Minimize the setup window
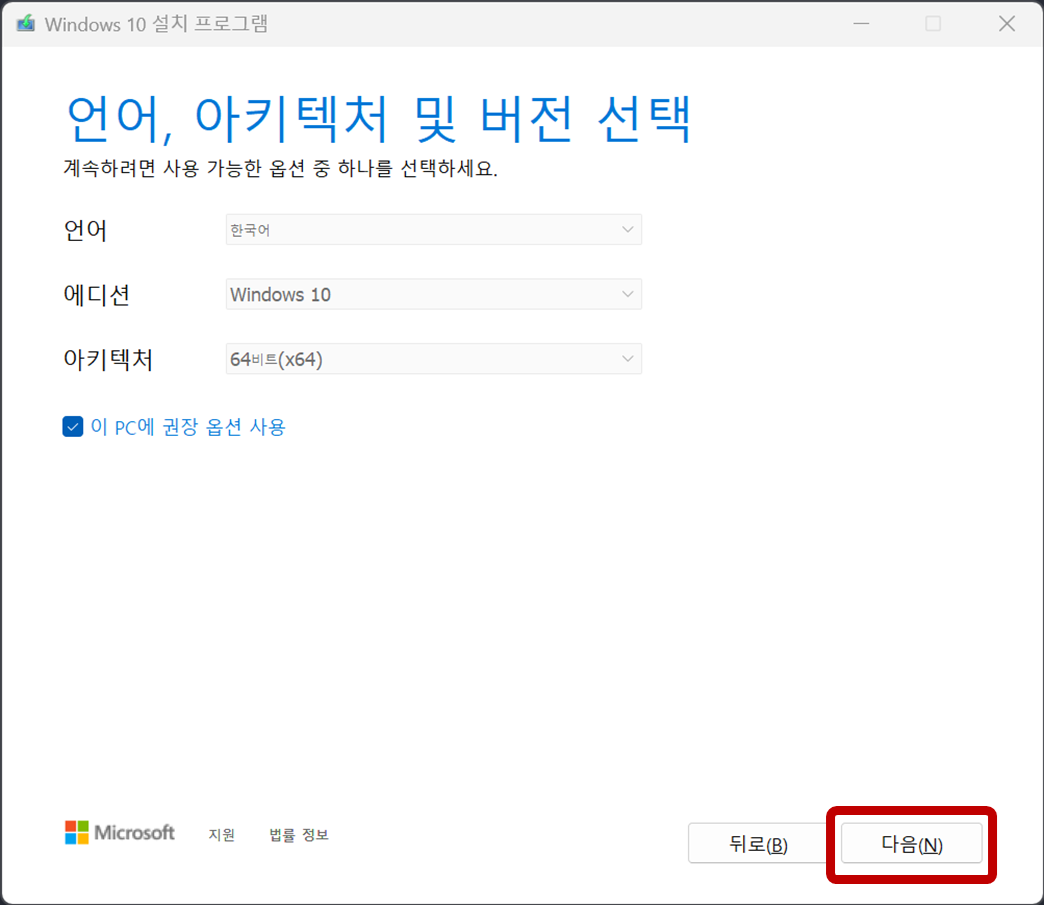This screenshot has width=1044, height=905. [x=862, y=24]
